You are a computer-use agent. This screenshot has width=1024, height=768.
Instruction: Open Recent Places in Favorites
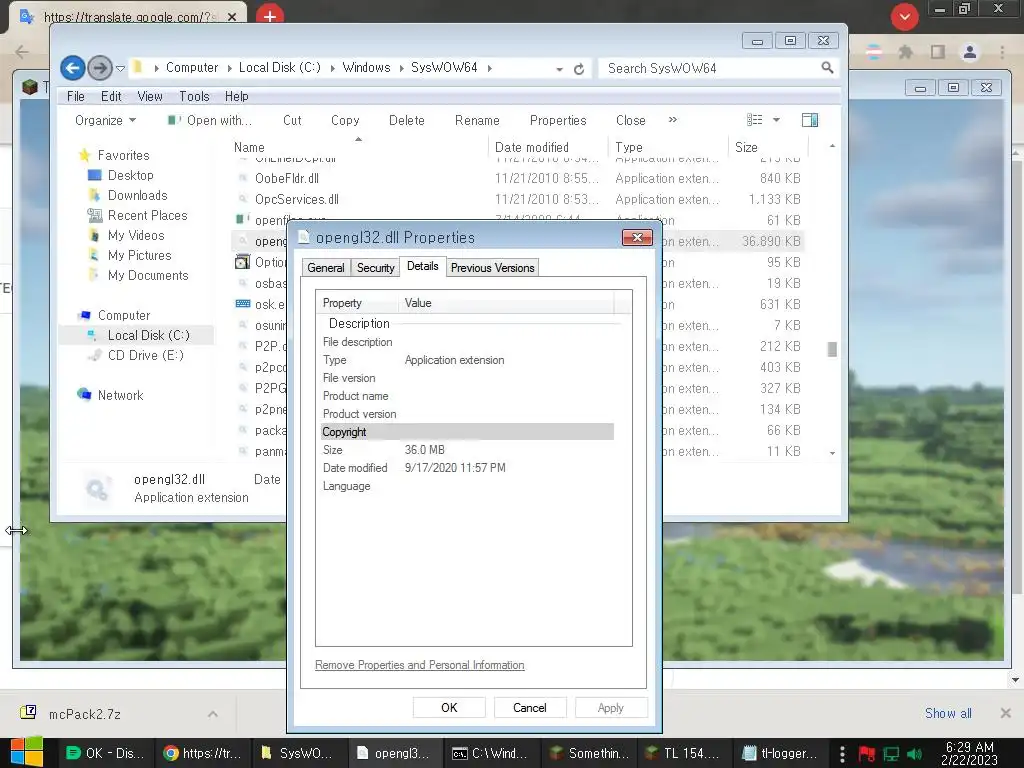coord(147,216)
